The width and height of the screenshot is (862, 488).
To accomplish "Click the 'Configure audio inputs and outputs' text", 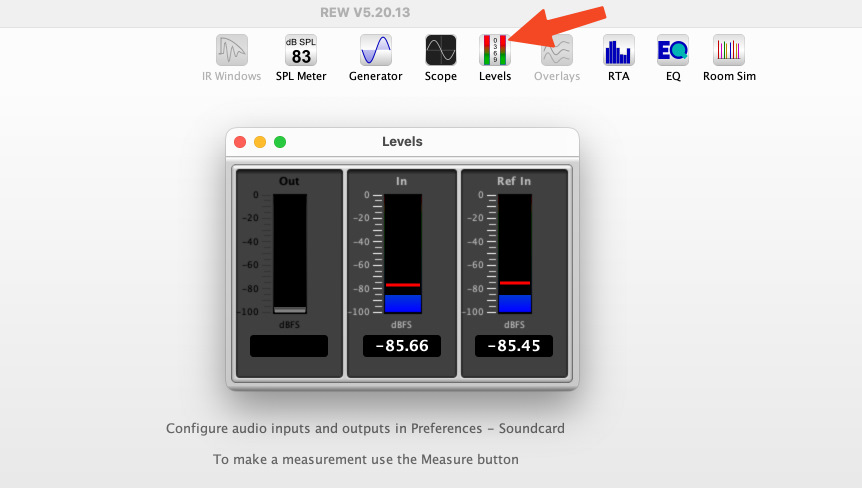I will (365, 429).
